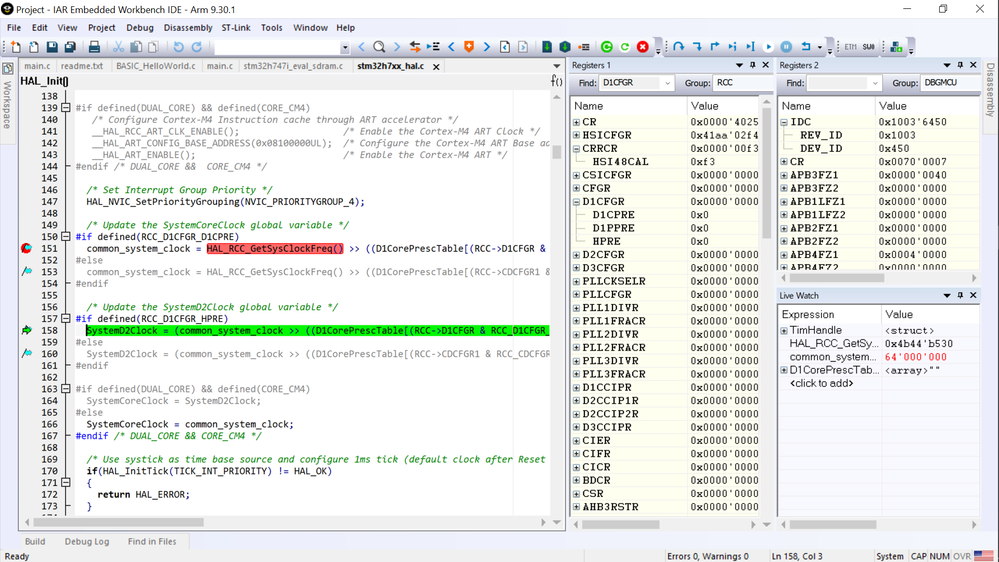The image size is (999, 562).
Task: Switch to stm32h747i_eval_sdram.c tab
Action: pyautogui.click(x=293, y=66)
